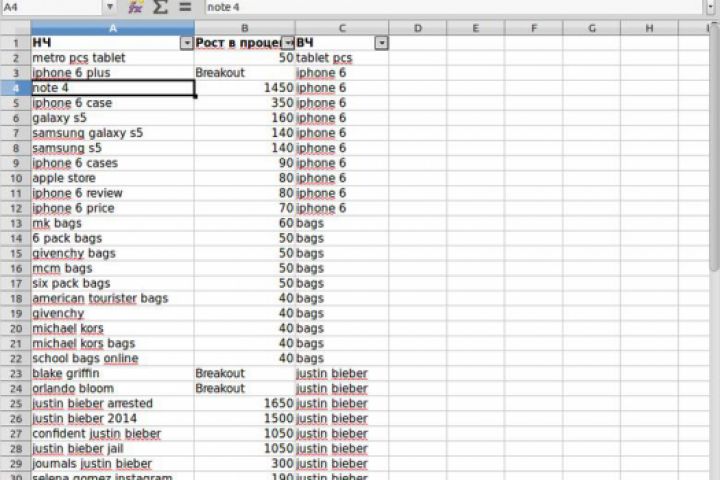The height and width of the screenshot is (480, 720).
Task: Click cell 'confident justin bieber'
Action: point(112,434)
